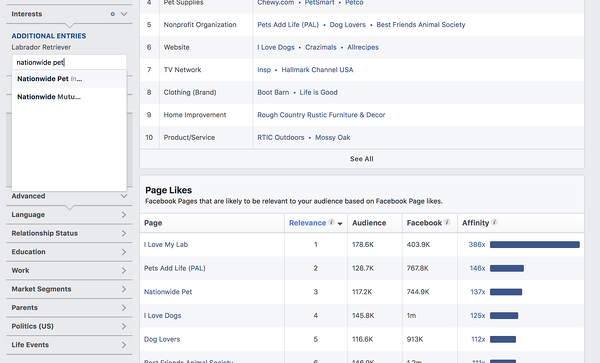Open I Love Dogs page row link

[x=163, y=316]
